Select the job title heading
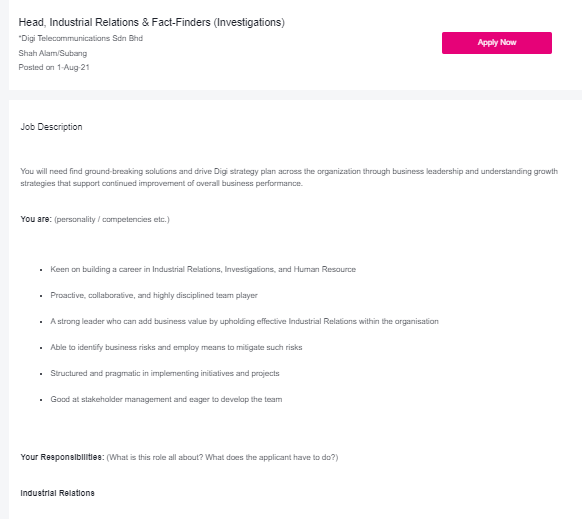The width and height of the screenshot is (582, 519). point(151,22)
